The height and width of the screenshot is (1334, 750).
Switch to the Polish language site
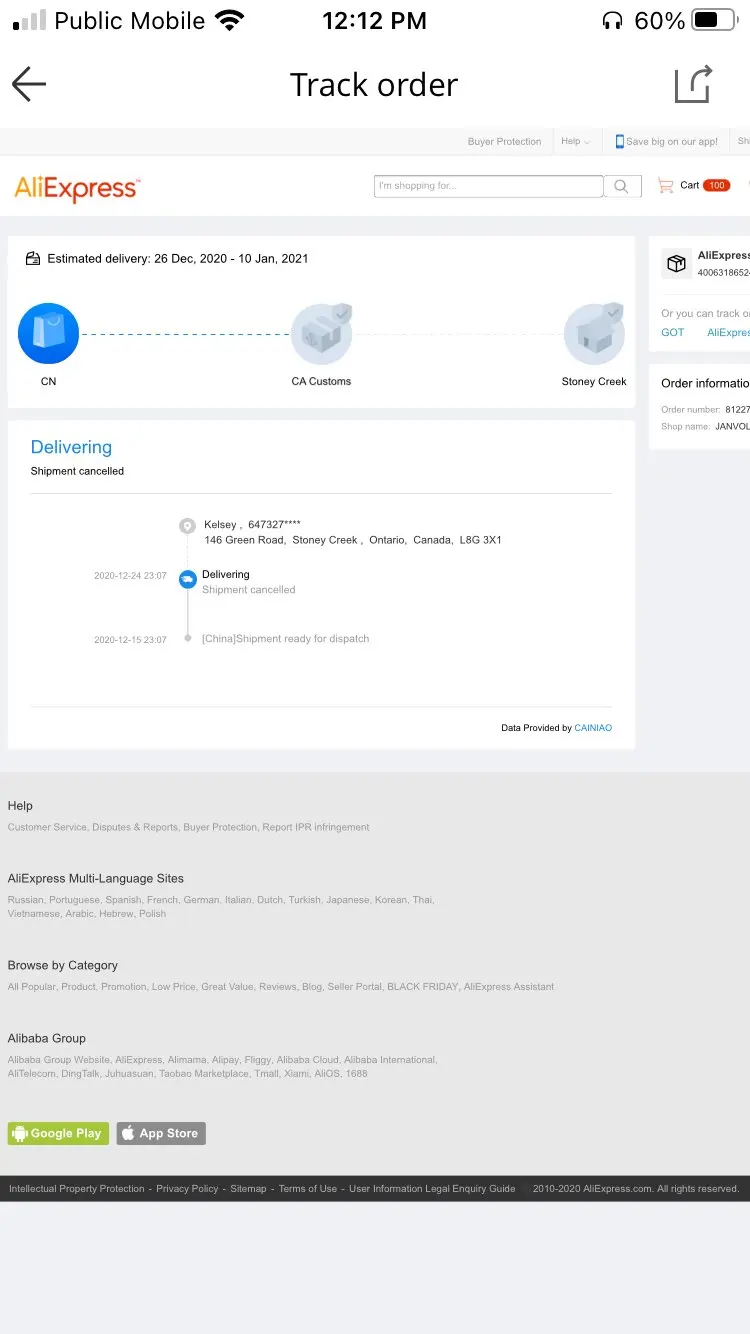click(x=152, y=914)
